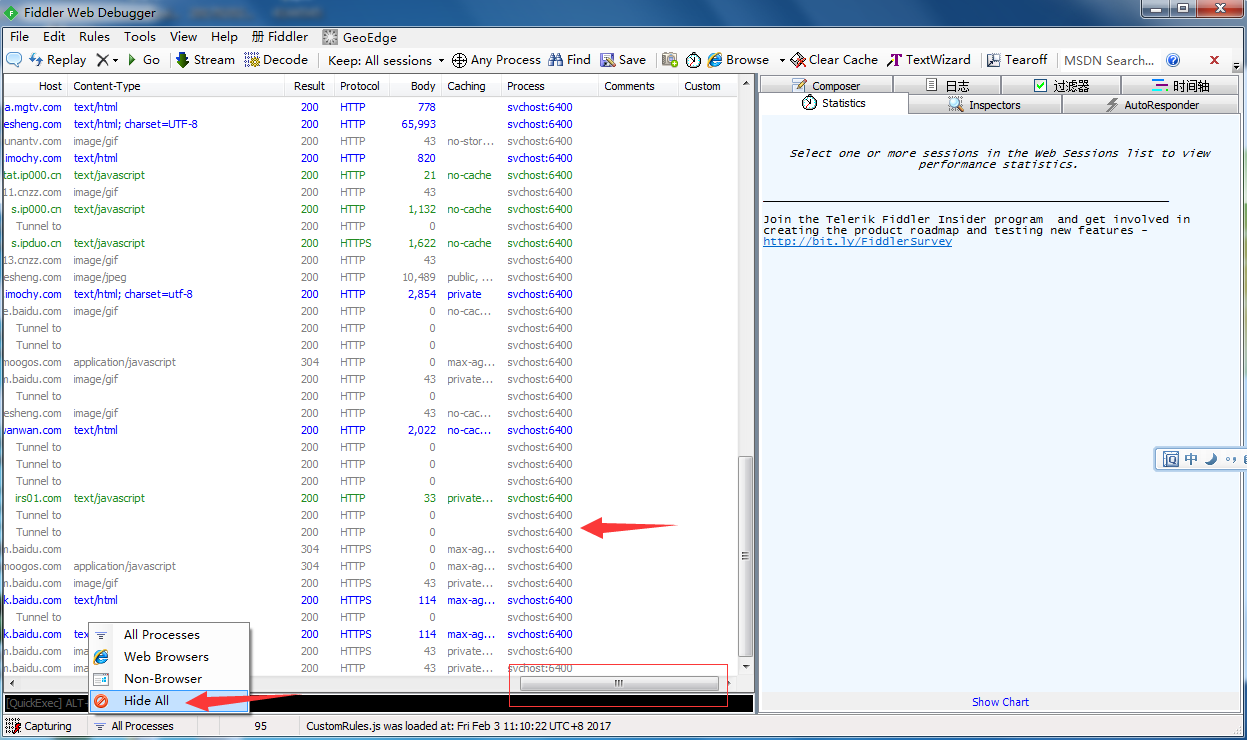
Task: Switch to the 时间轴 timeline tab
Action: coord(1180,85)
